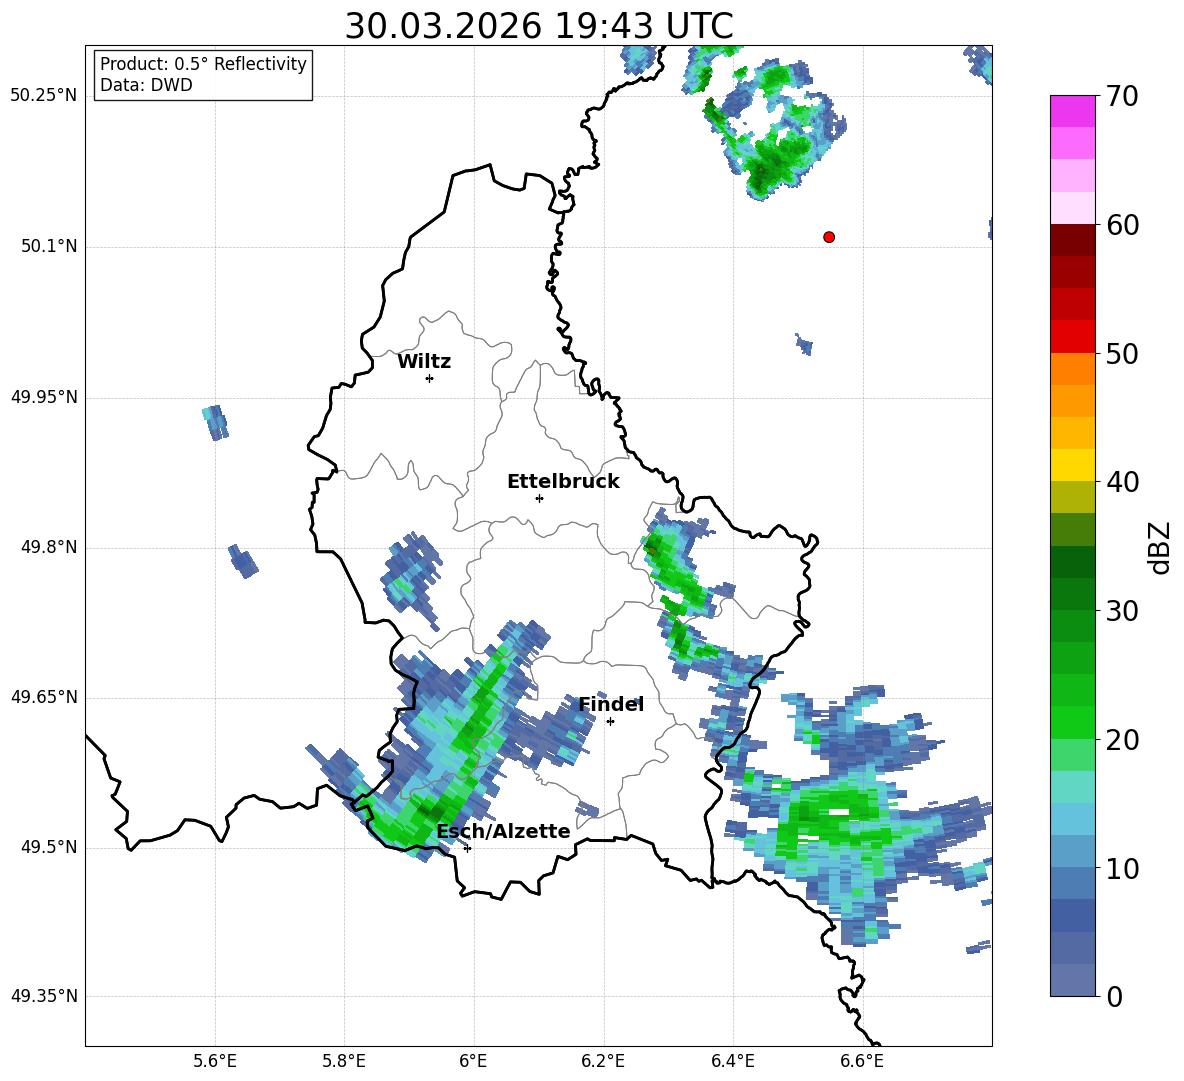Click the dBZ colorbar label
This screenshot has width=1184, height=1081.
(x=1160, y=547)
